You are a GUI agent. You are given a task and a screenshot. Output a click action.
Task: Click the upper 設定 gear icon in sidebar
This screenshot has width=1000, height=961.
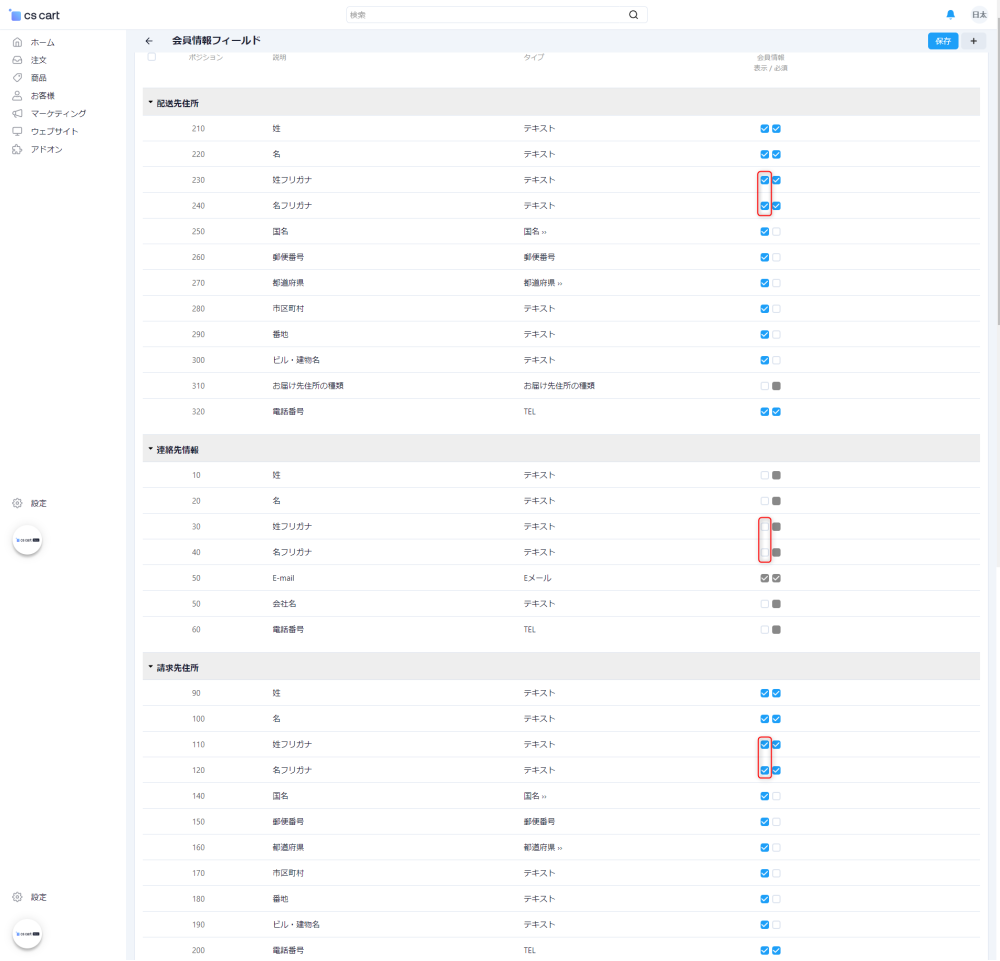tap(17, 503)
